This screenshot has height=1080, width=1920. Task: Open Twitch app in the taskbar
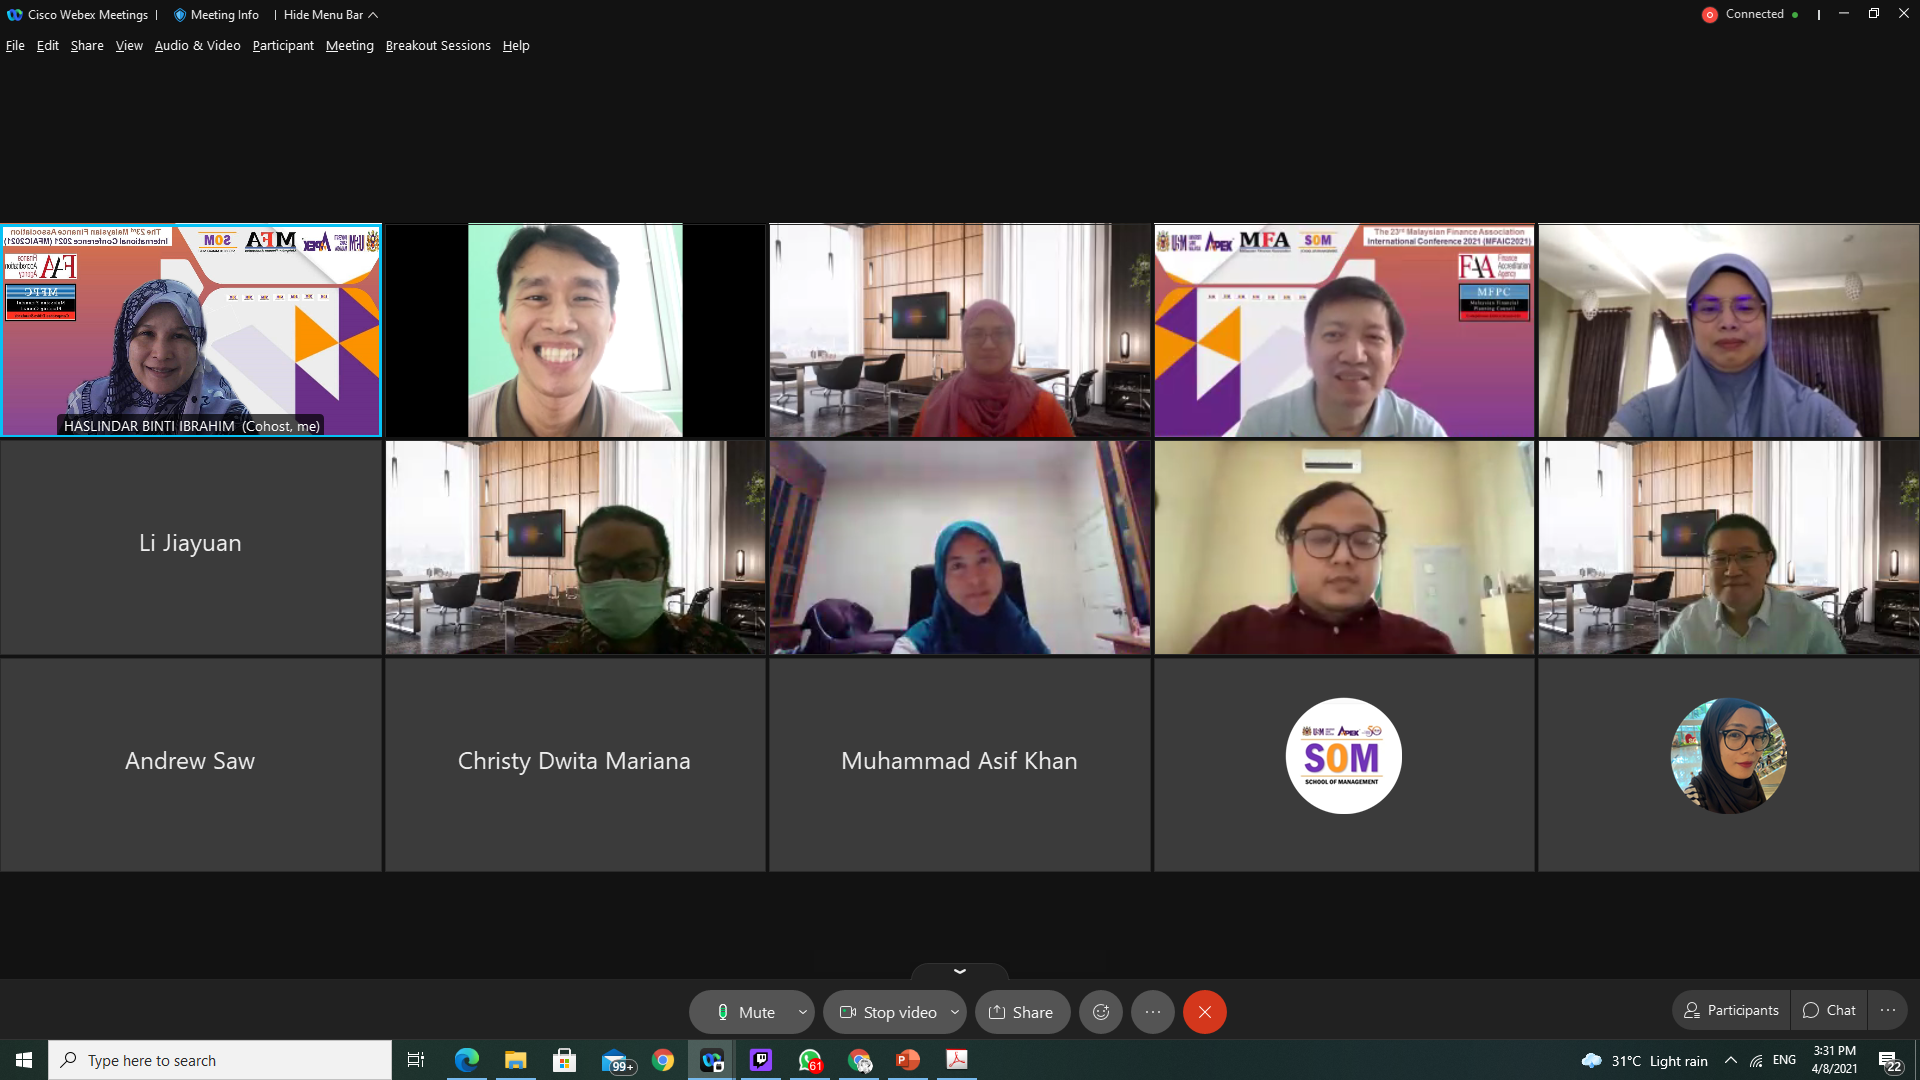[760, 1060]
